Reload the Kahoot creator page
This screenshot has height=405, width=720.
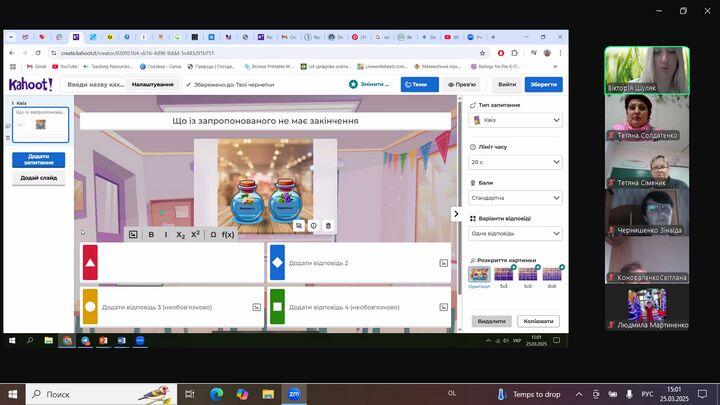coord(38,53)
